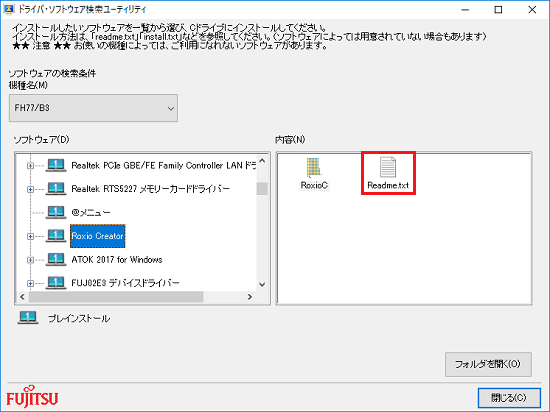This screenshot has width=550, height=412.
Task: Expand the Realtek RTS5227 tree node
Action: (x=31, y=189)
